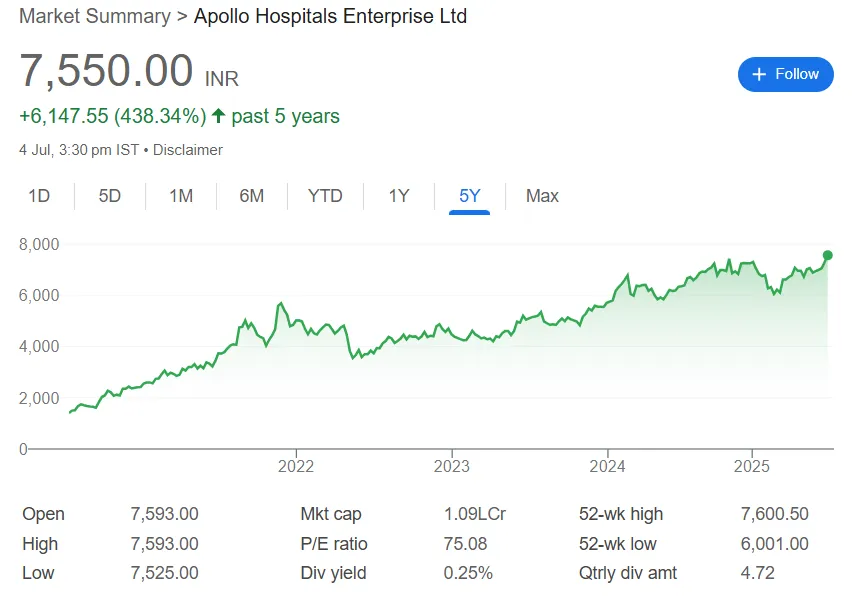Show the Max time range

click(542, 196)
